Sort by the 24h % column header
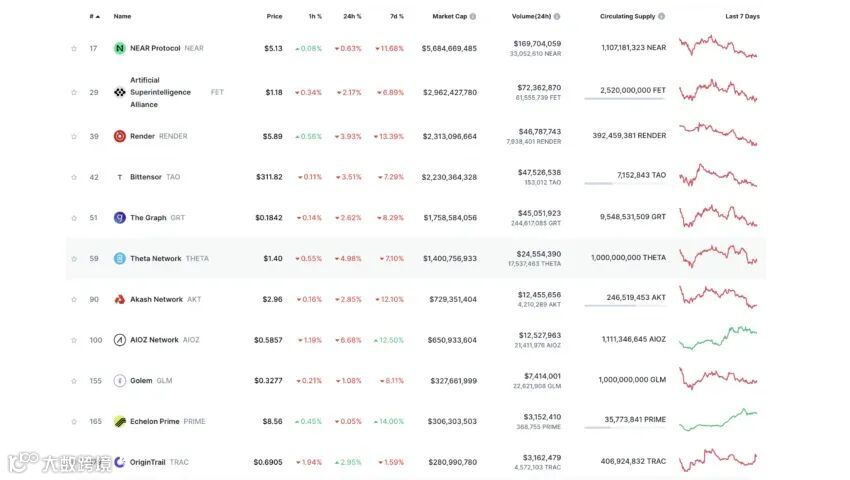Screen dimensions: 850x480 click(352, 17)
